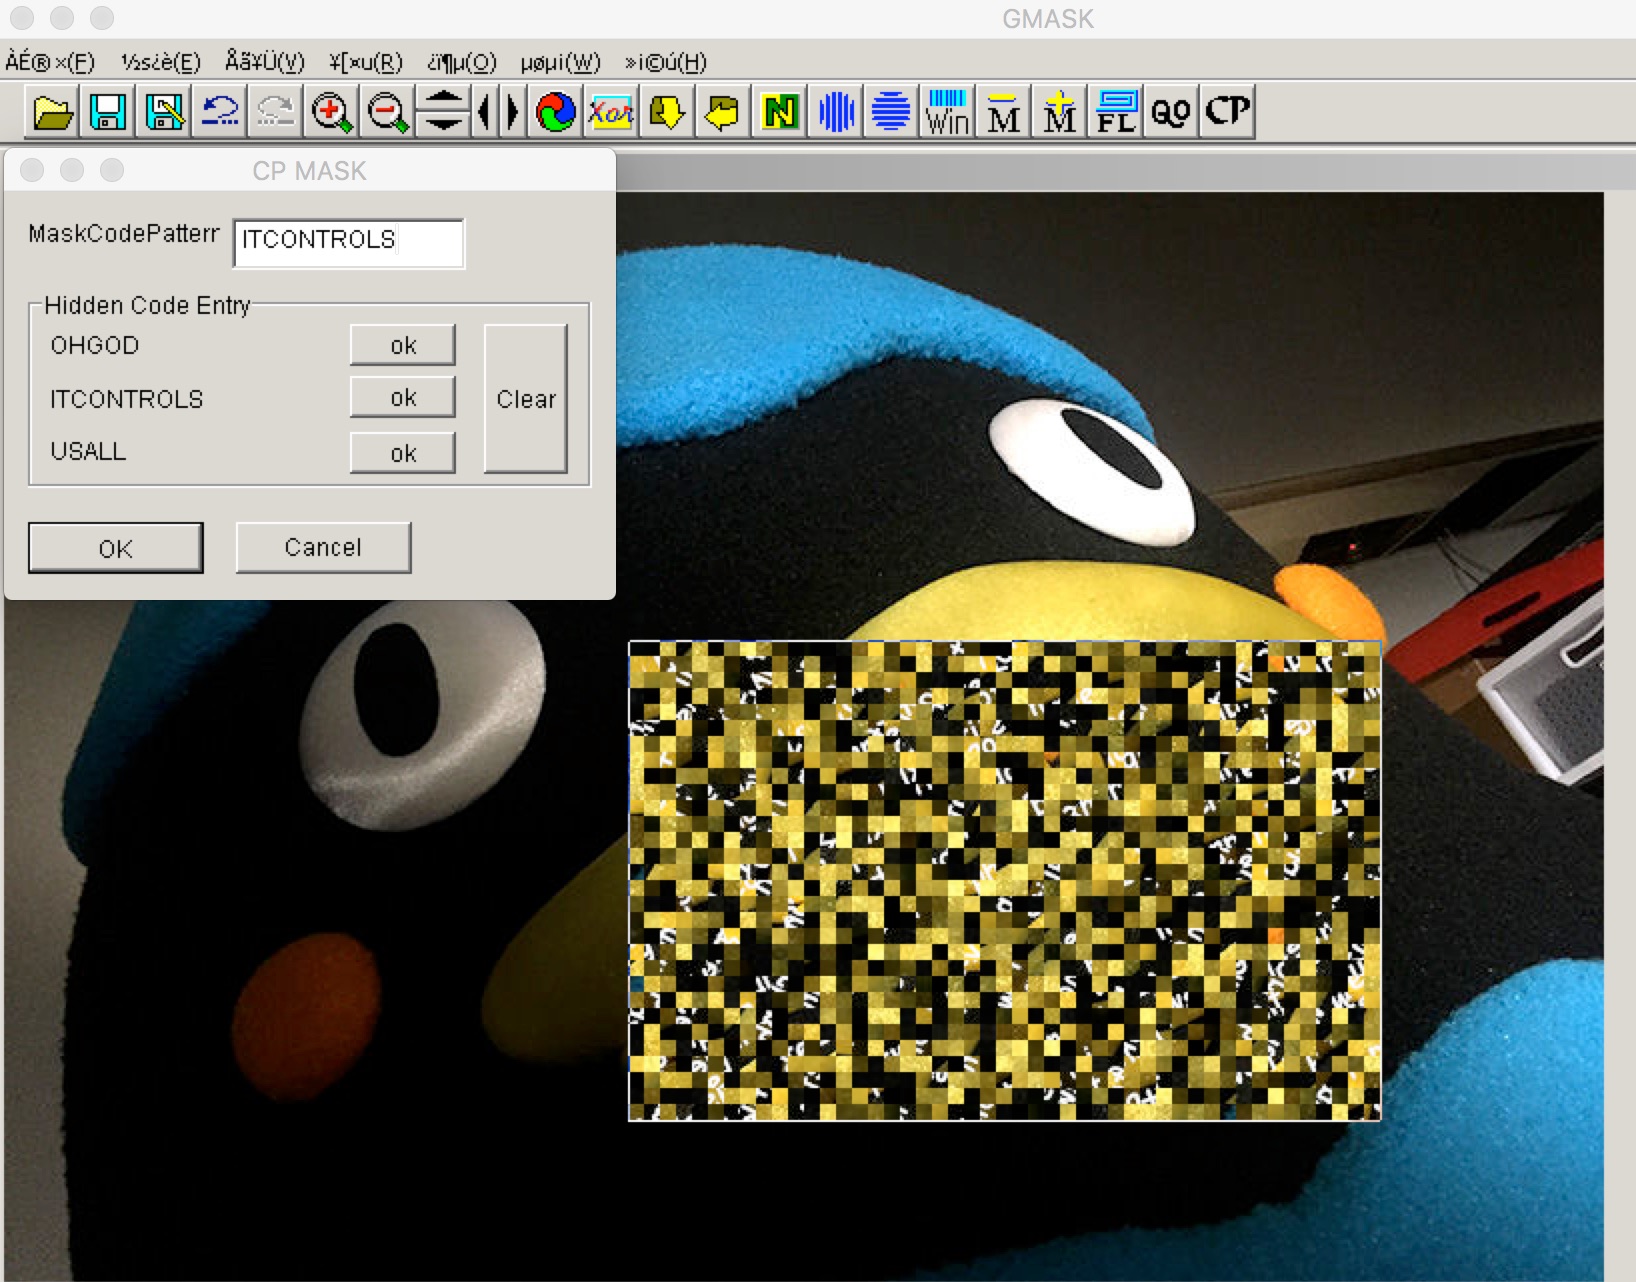Confirm CP MASK dialog with OK
This screenshot has width=1636, height=1282.
point(115,548)
